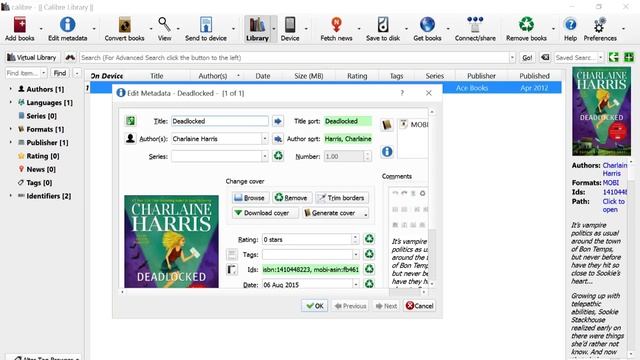Click the Cancel button

pyautogui.click(x=420, y=306)
